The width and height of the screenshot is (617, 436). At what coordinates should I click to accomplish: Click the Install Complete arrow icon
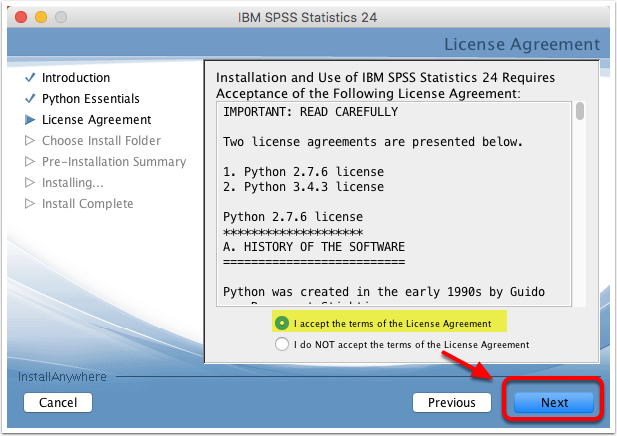click(x=30, y=203)
